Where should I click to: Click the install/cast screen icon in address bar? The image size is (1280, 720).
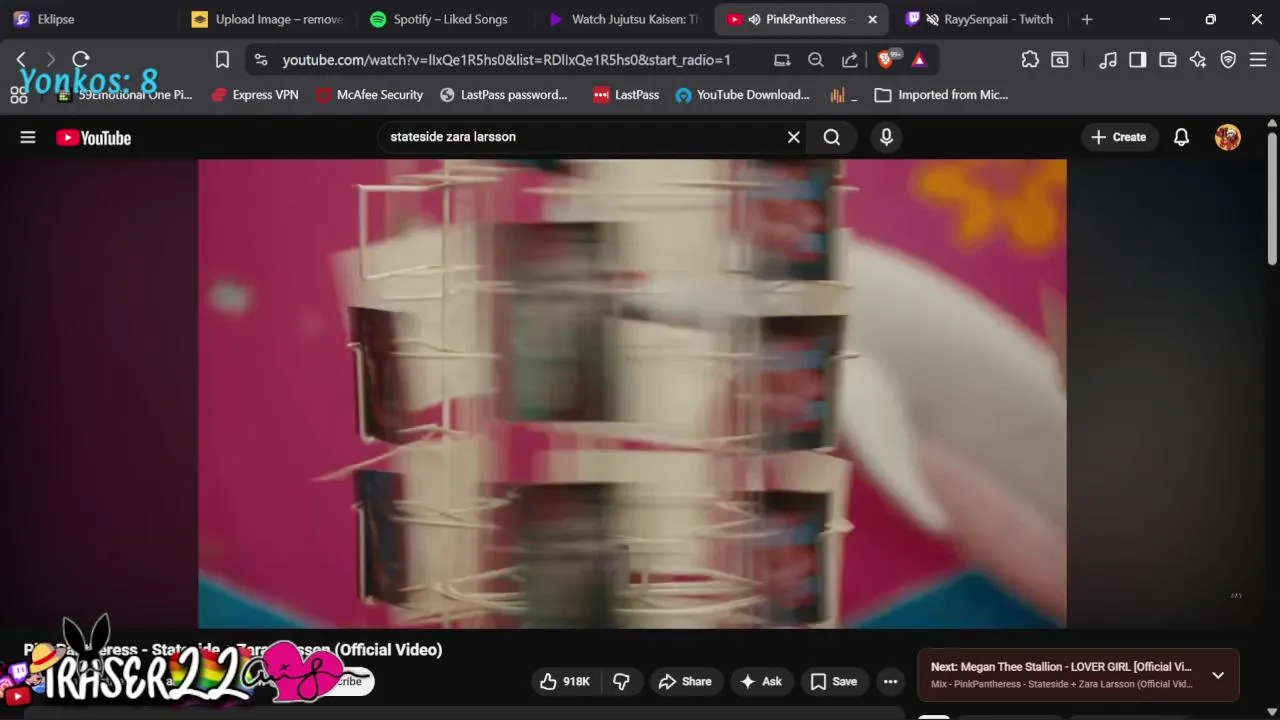pos(782,60)
